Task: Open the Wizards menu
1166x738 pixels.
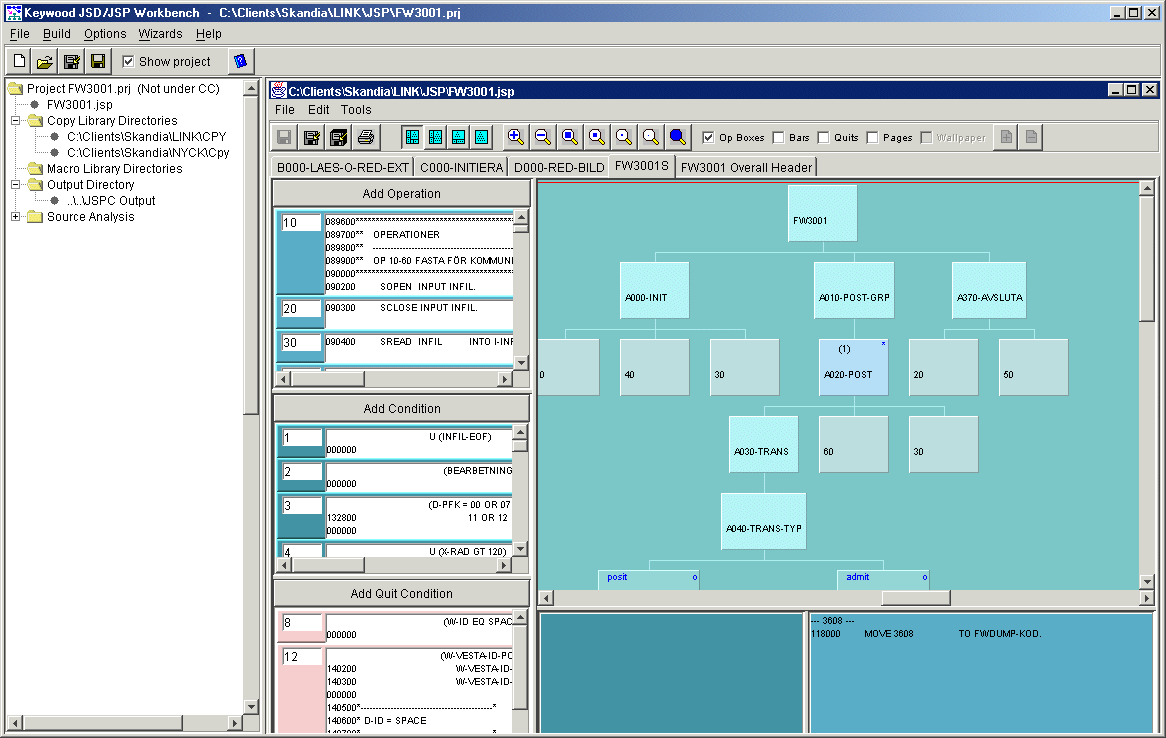Action: click(160, 34)
